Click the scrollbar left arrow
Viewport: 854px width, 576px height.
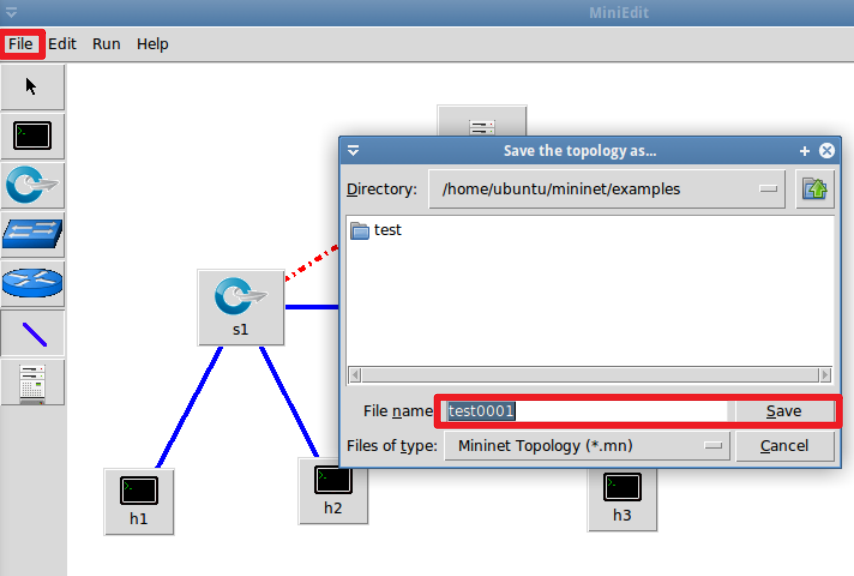pyautogui.click(x=355, y=375)
